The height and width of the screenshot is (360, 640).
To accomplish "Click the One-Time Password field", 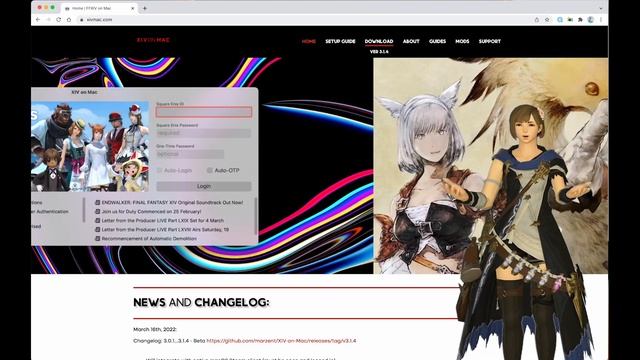I will point(190,154).
